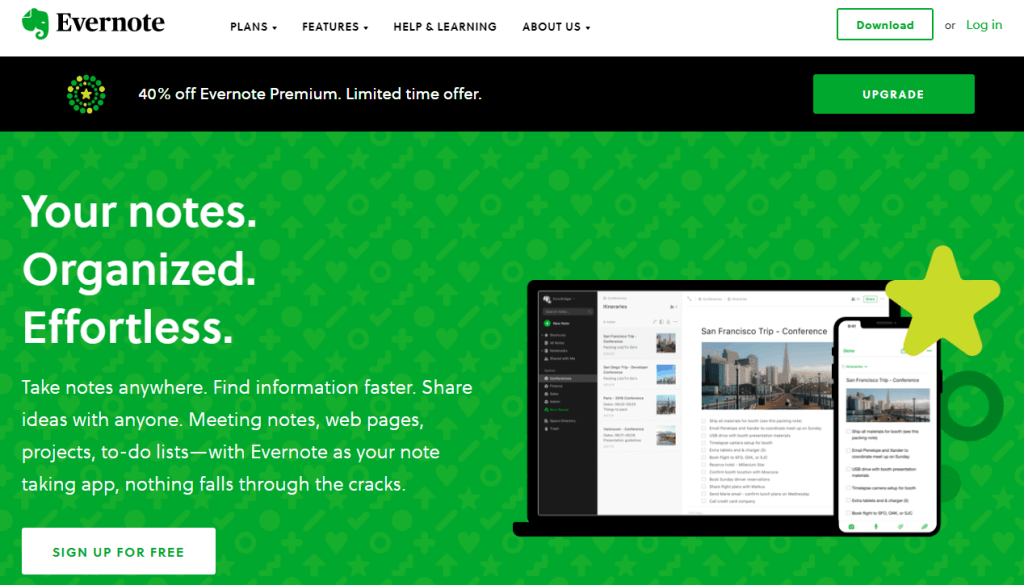Select Vancouver Conference note thumbnail in list
Screen dimensions: 1024x585
click(x=666, y=435)
